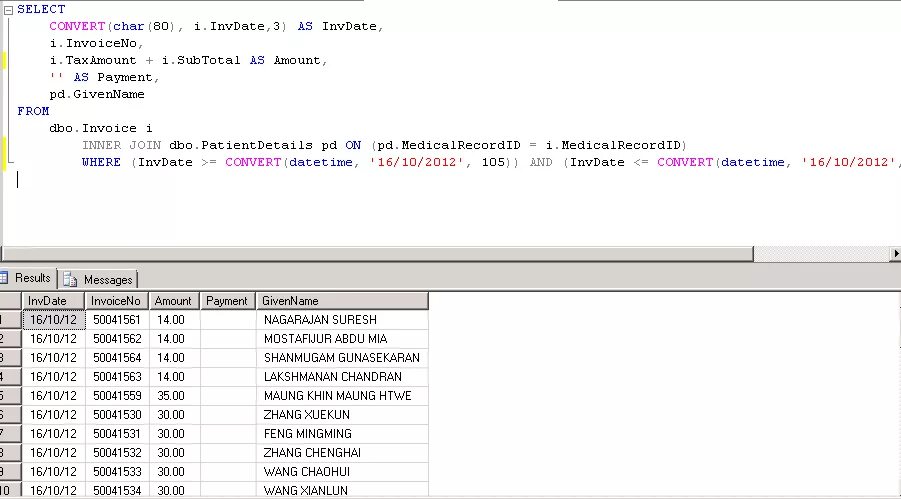
Task: Select cell 50041532 in InvoiceNo column
Action: point(117,452)
